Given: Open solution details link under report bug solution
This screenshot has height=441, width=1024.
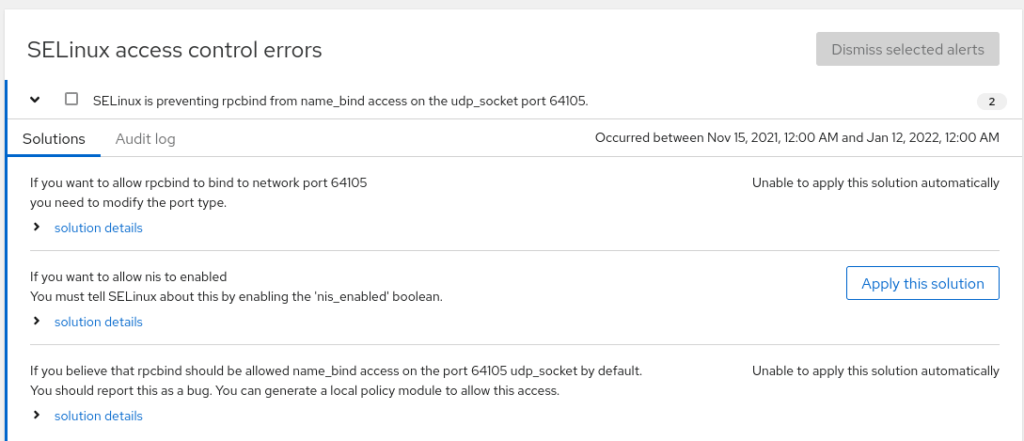Looking at the screenshot, I should point(98,416).
